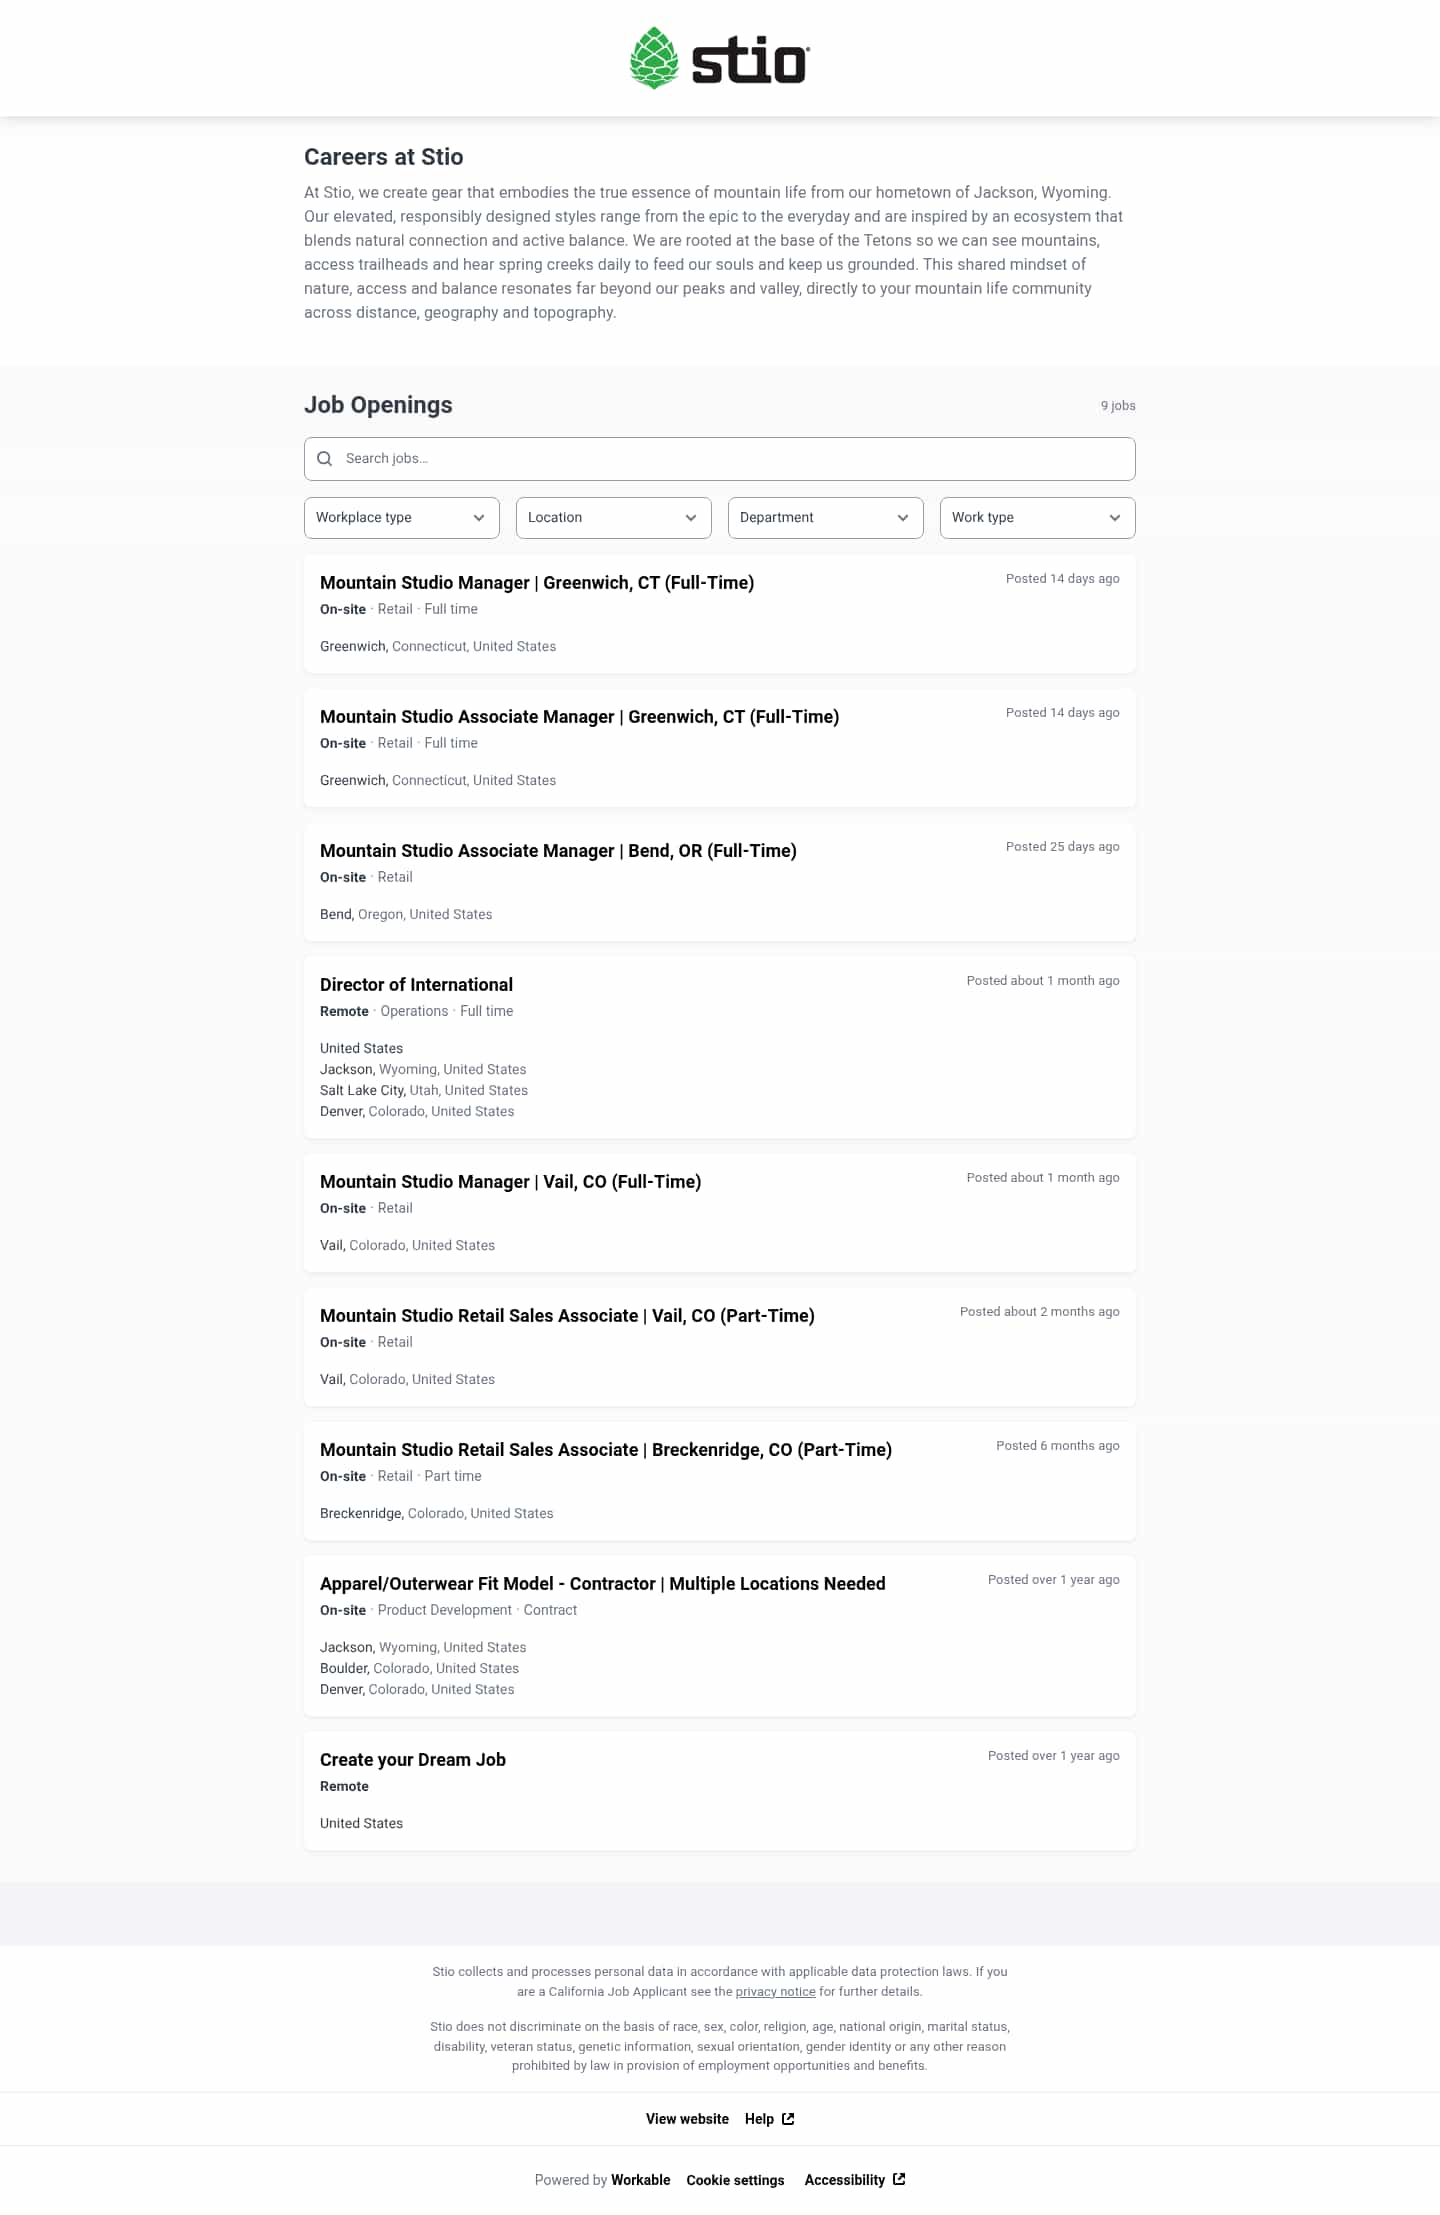Image resolution: width=1440 pixels, height=2215 pixels.
Task: View Associate Manager Bend, OR posting
Action: [x=558, y=851]
